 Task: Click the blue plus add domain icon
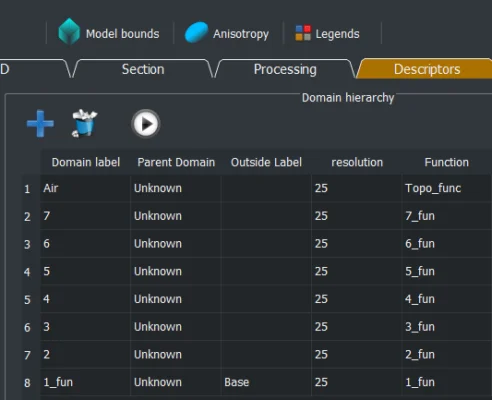click(40, 123)
